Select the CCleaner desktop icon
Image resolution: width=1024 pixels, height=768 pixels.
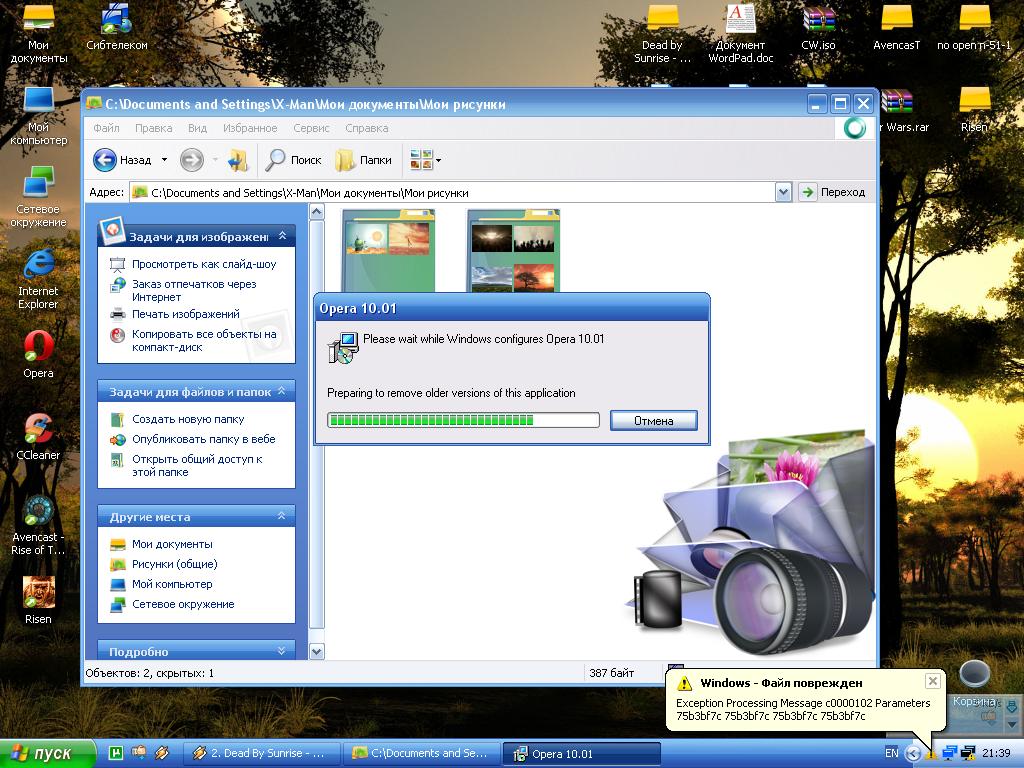point(38,429)
